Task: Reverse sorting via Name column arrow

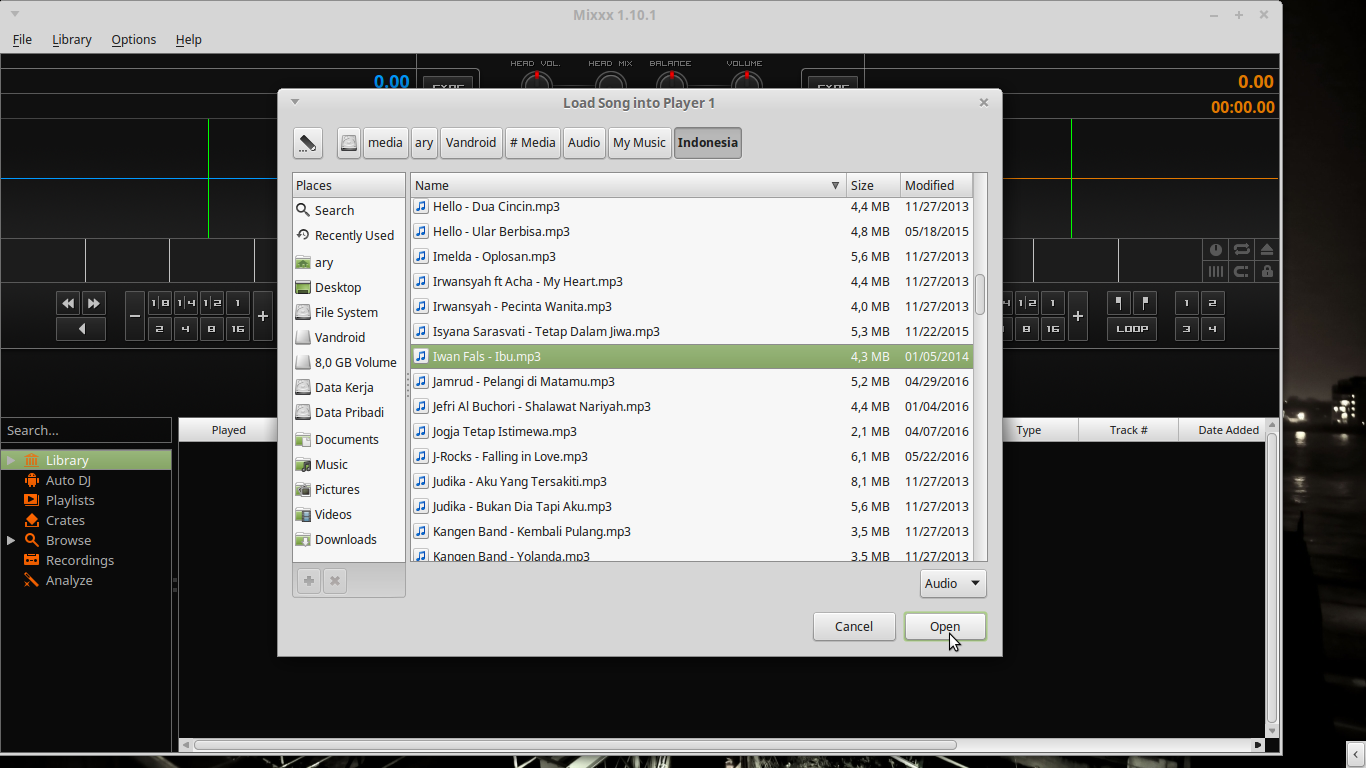Action: 836,185
